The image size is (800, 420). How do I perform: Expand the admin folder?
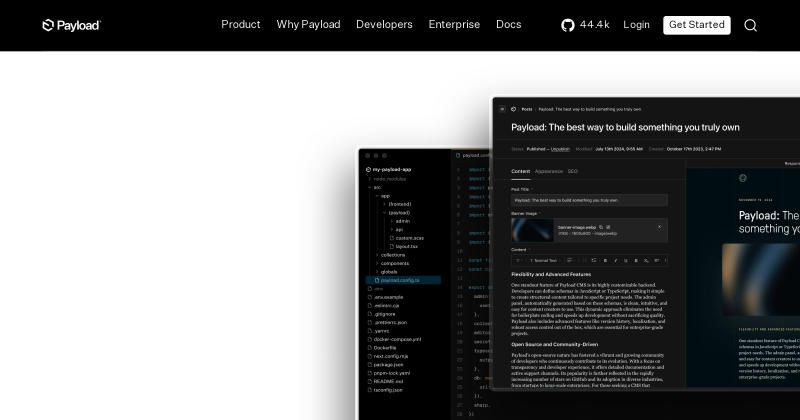click(x=400, y=221)
